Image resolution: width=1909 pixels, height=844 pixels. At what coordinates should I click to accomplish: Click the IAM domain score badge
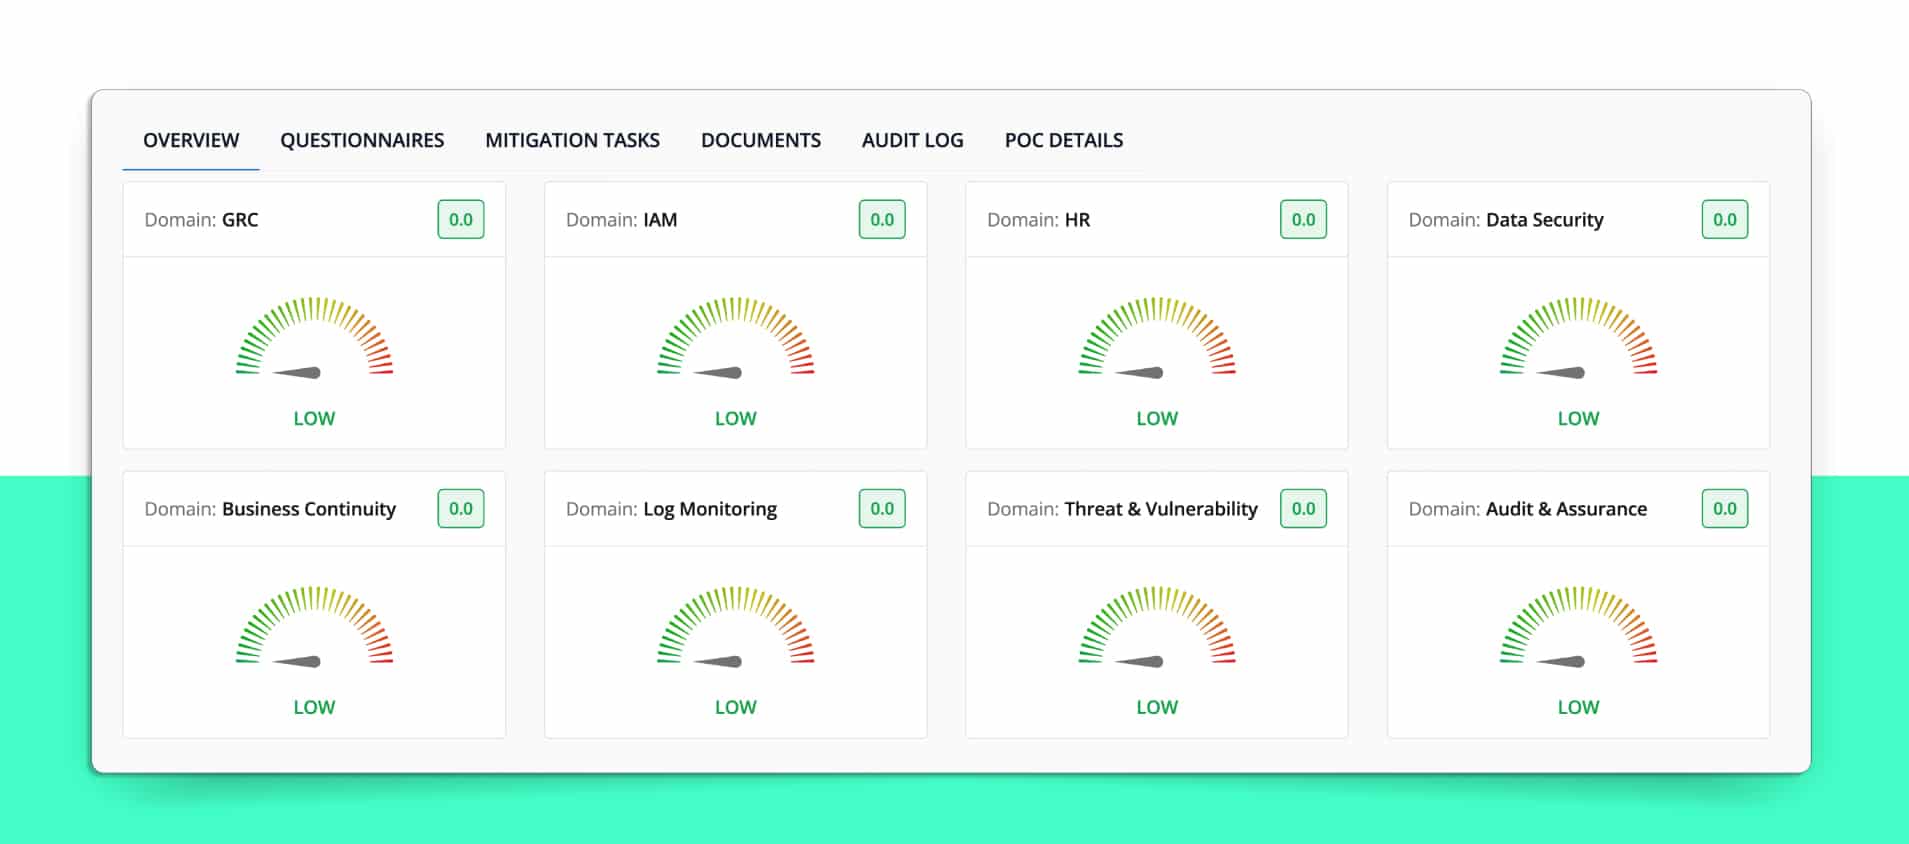(x=882, y=219)
